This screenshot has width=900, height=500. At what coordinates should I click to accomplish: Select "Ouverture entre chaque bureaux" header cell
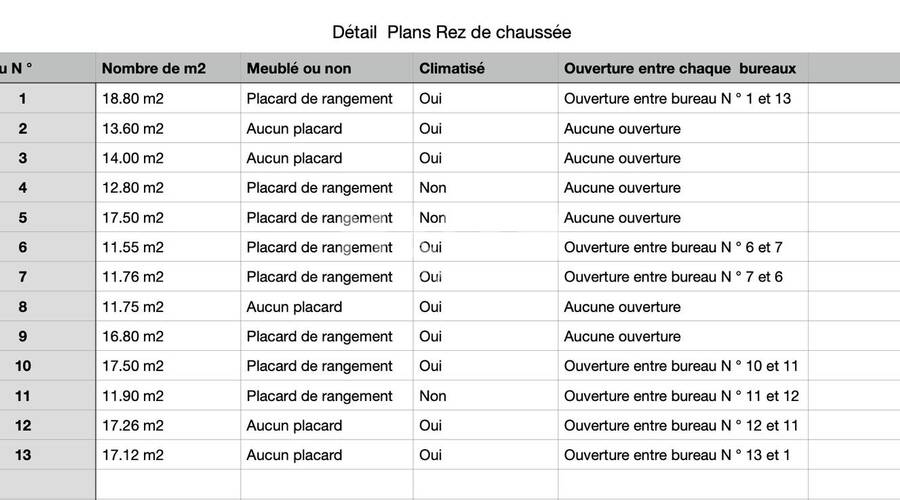coord(680,68)
